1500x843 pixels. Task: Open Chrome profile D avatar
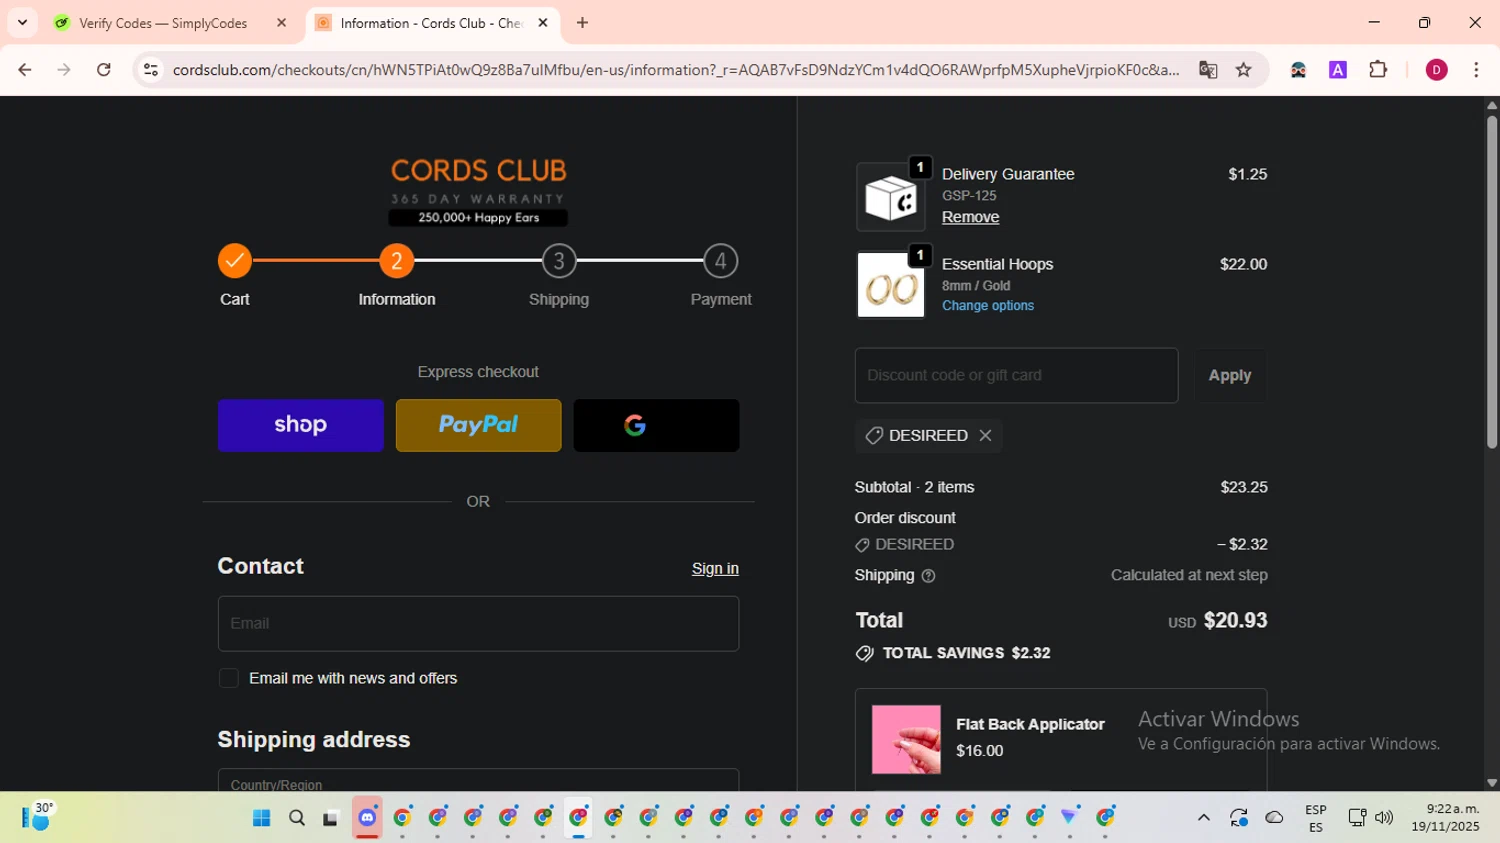point(1436,70)
